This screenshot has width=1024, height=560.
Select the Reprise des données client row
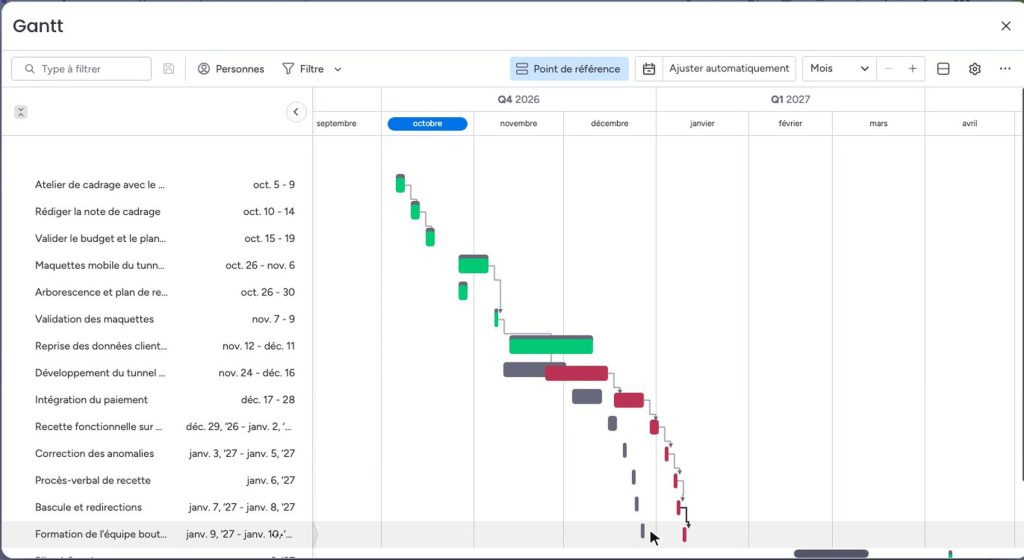(157, 346)
